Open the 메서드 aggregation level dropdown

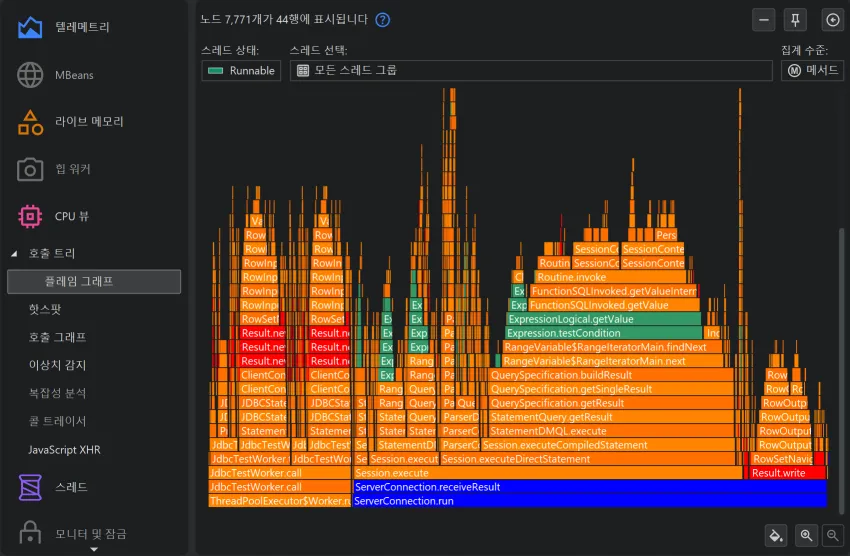(x=812, y=70)
